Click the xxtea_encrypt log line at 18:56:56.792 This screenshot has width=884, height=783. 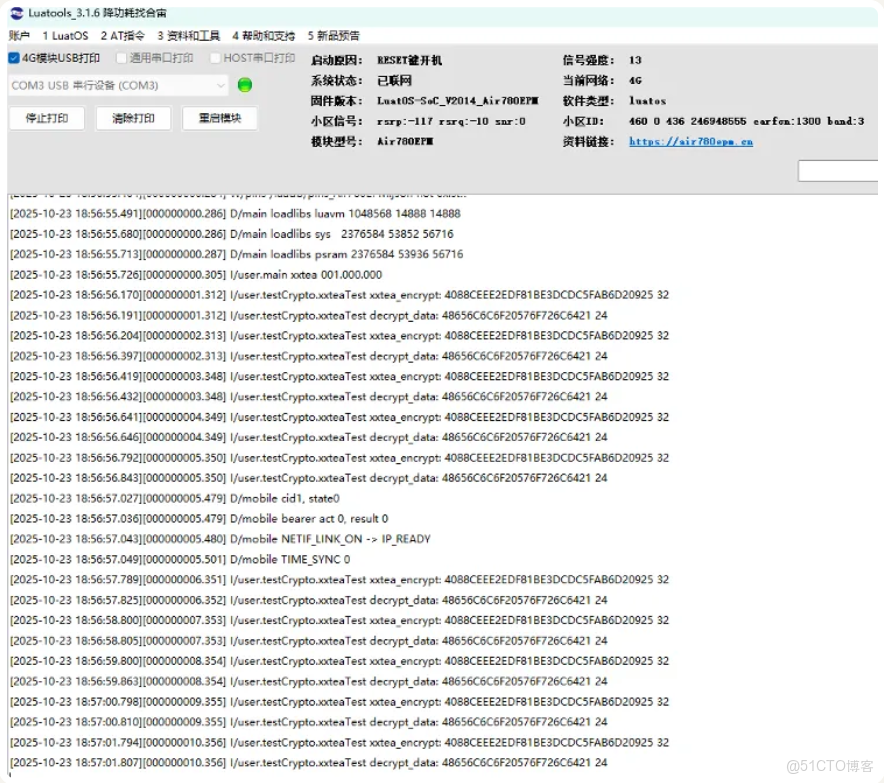[339, 458]
